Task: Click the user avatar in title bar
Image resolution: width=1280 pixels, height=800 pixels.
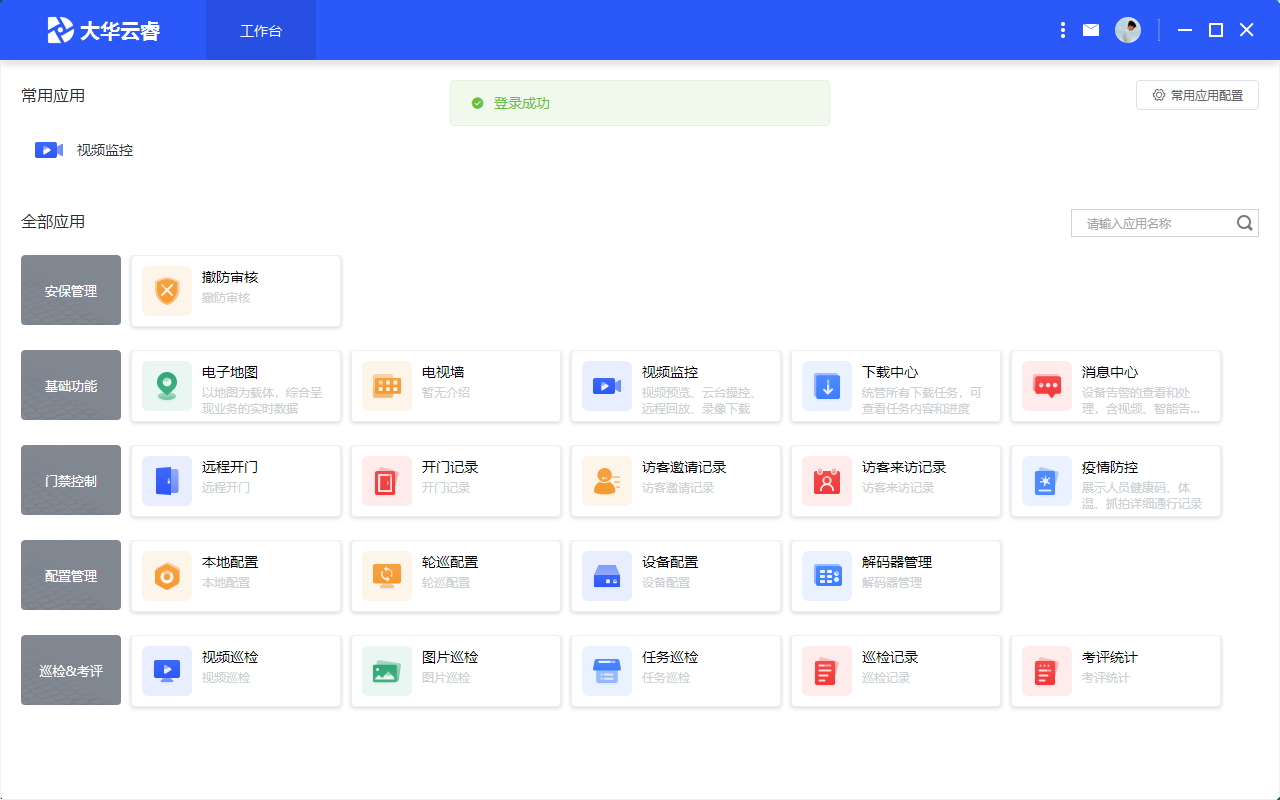Action: 1128,30
